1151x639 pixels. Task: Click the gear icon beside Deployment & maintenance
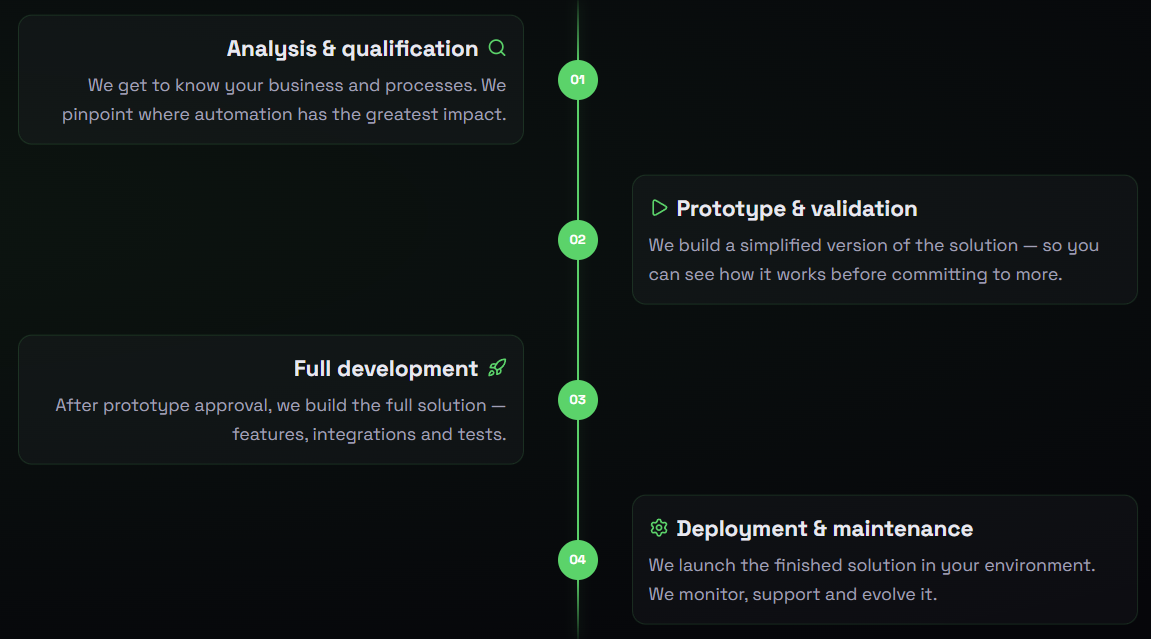point(658,528)
